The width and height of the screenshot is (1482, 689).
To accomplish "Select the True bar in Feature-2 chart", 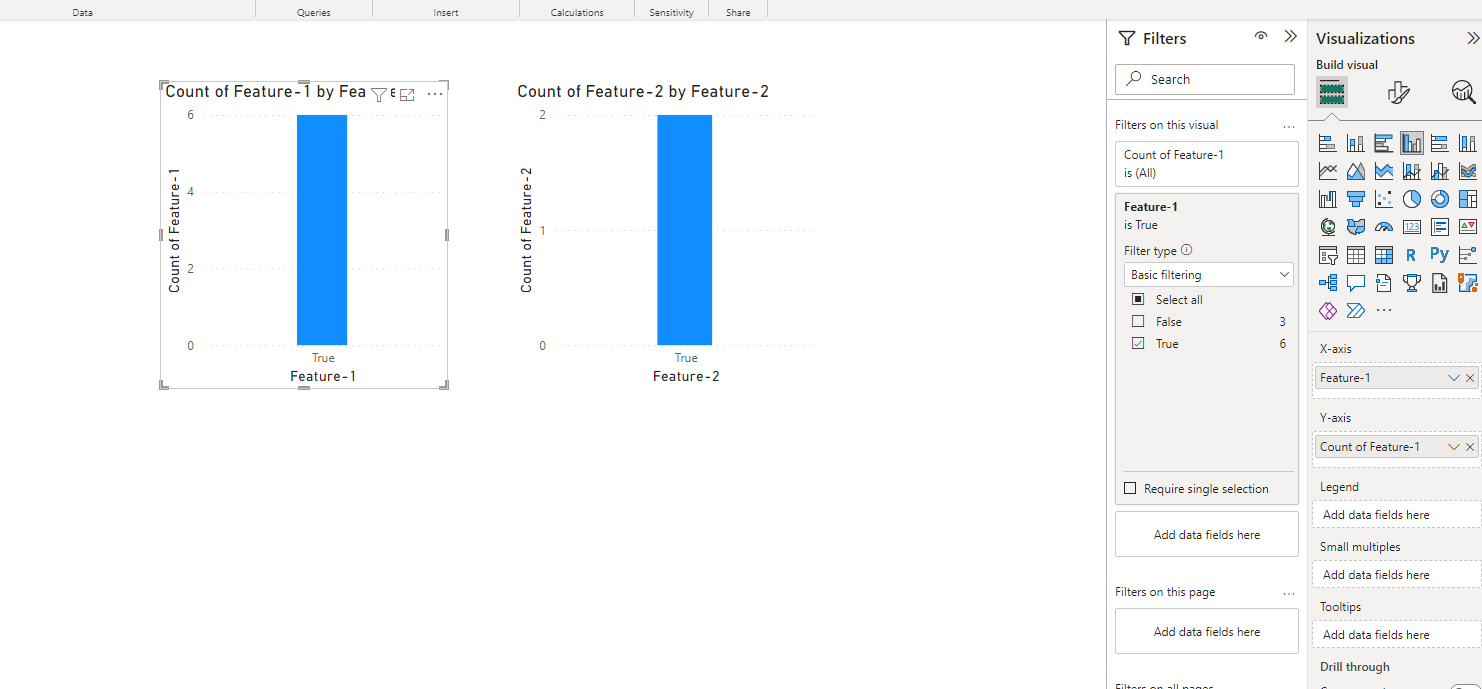I will click(x=685, y=230).
